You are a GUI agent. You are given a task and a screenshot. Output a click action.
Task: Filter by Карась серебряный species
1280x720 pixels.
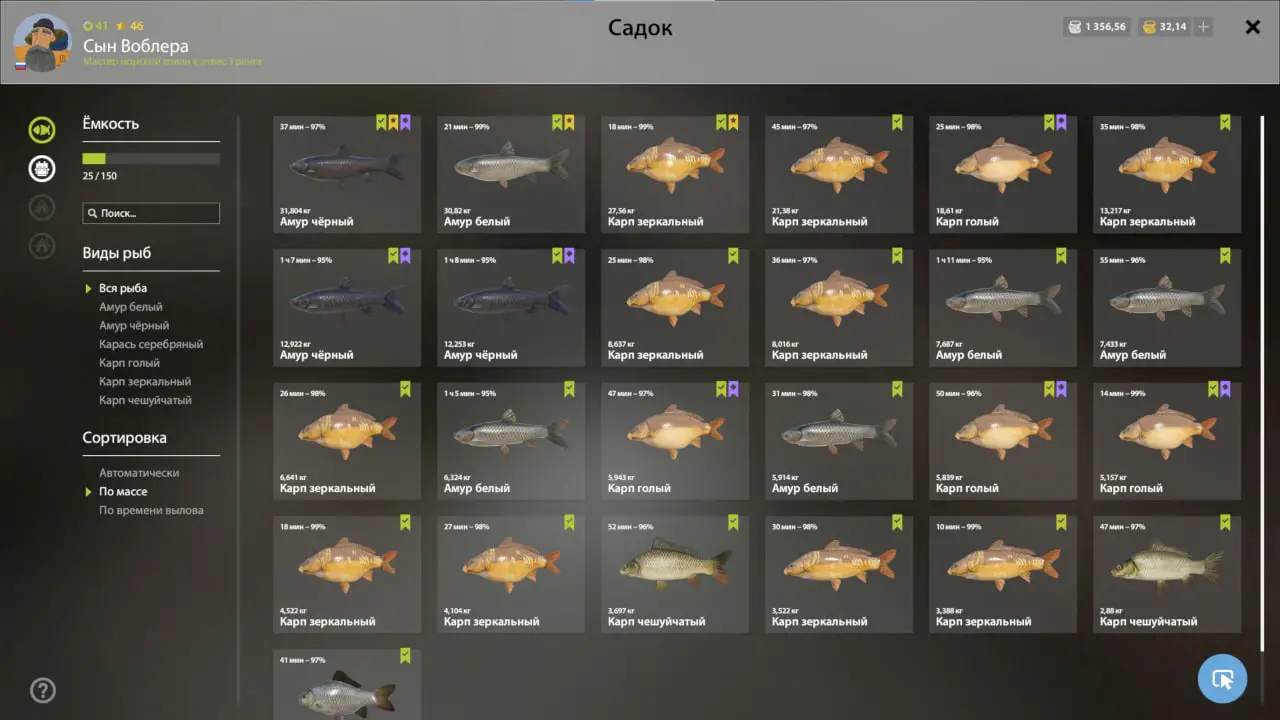point(151,344)
